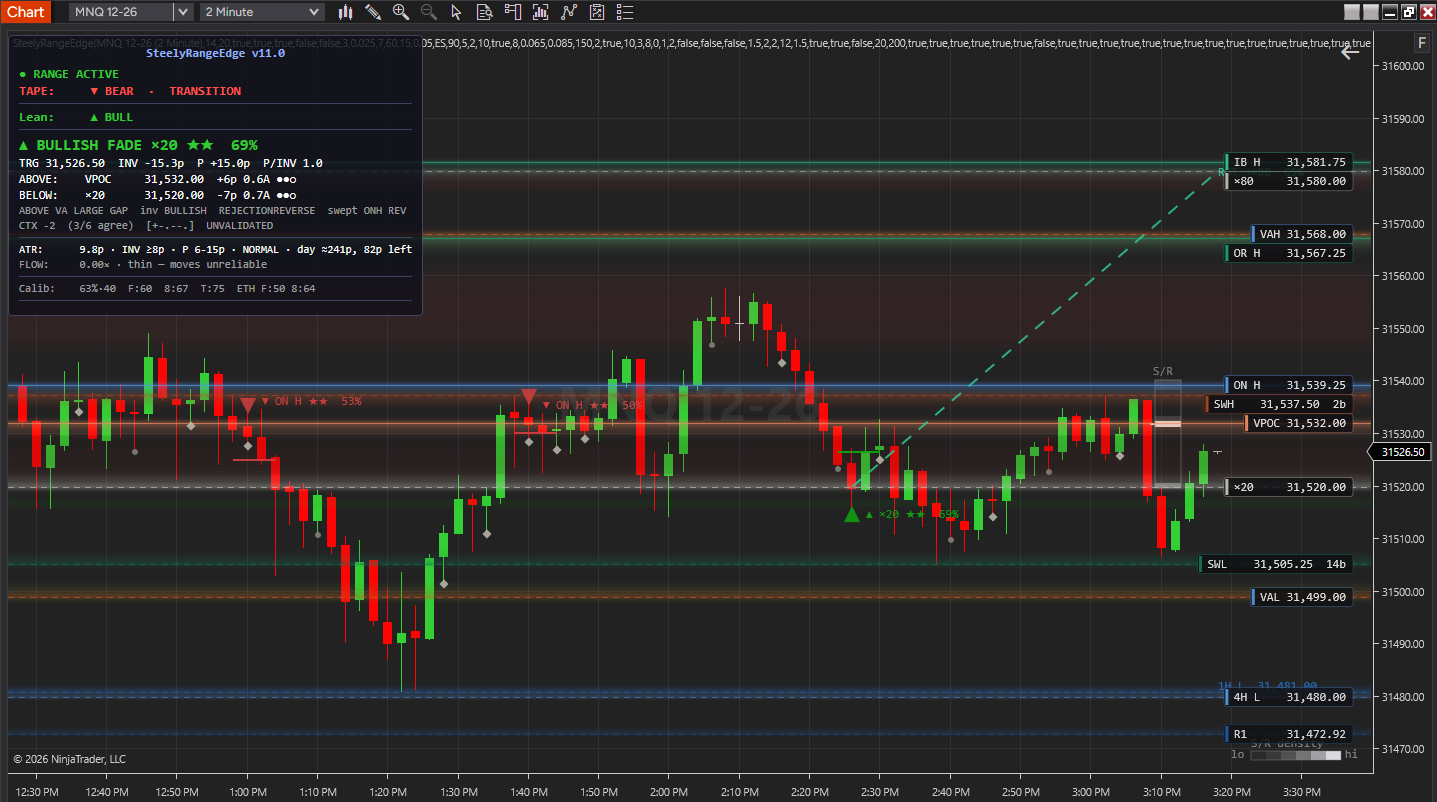
Task: Click the IB H 31,581.75 level label
Action: 1289,162
